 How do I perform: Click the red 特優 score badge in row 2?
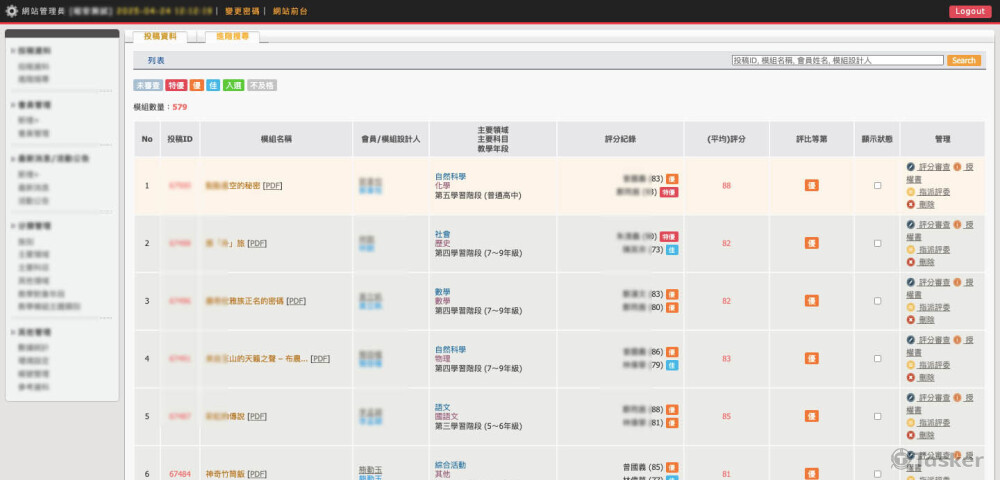click(668, 237)
